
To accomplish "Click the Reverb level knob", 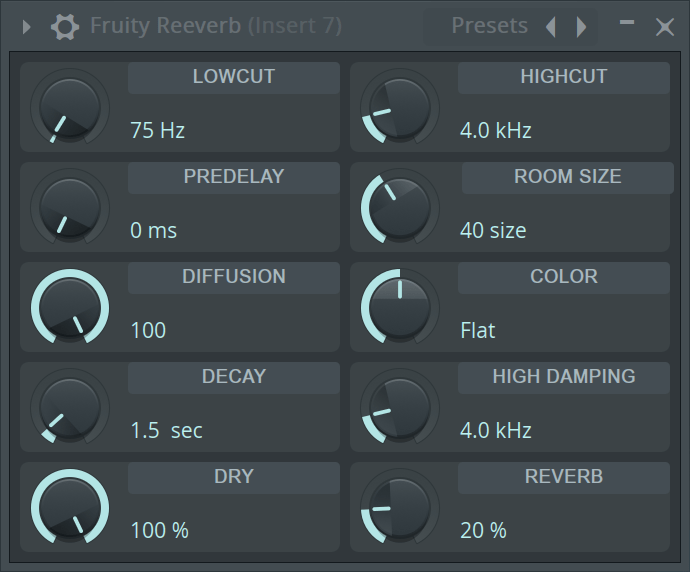I will tap(400, 506).
